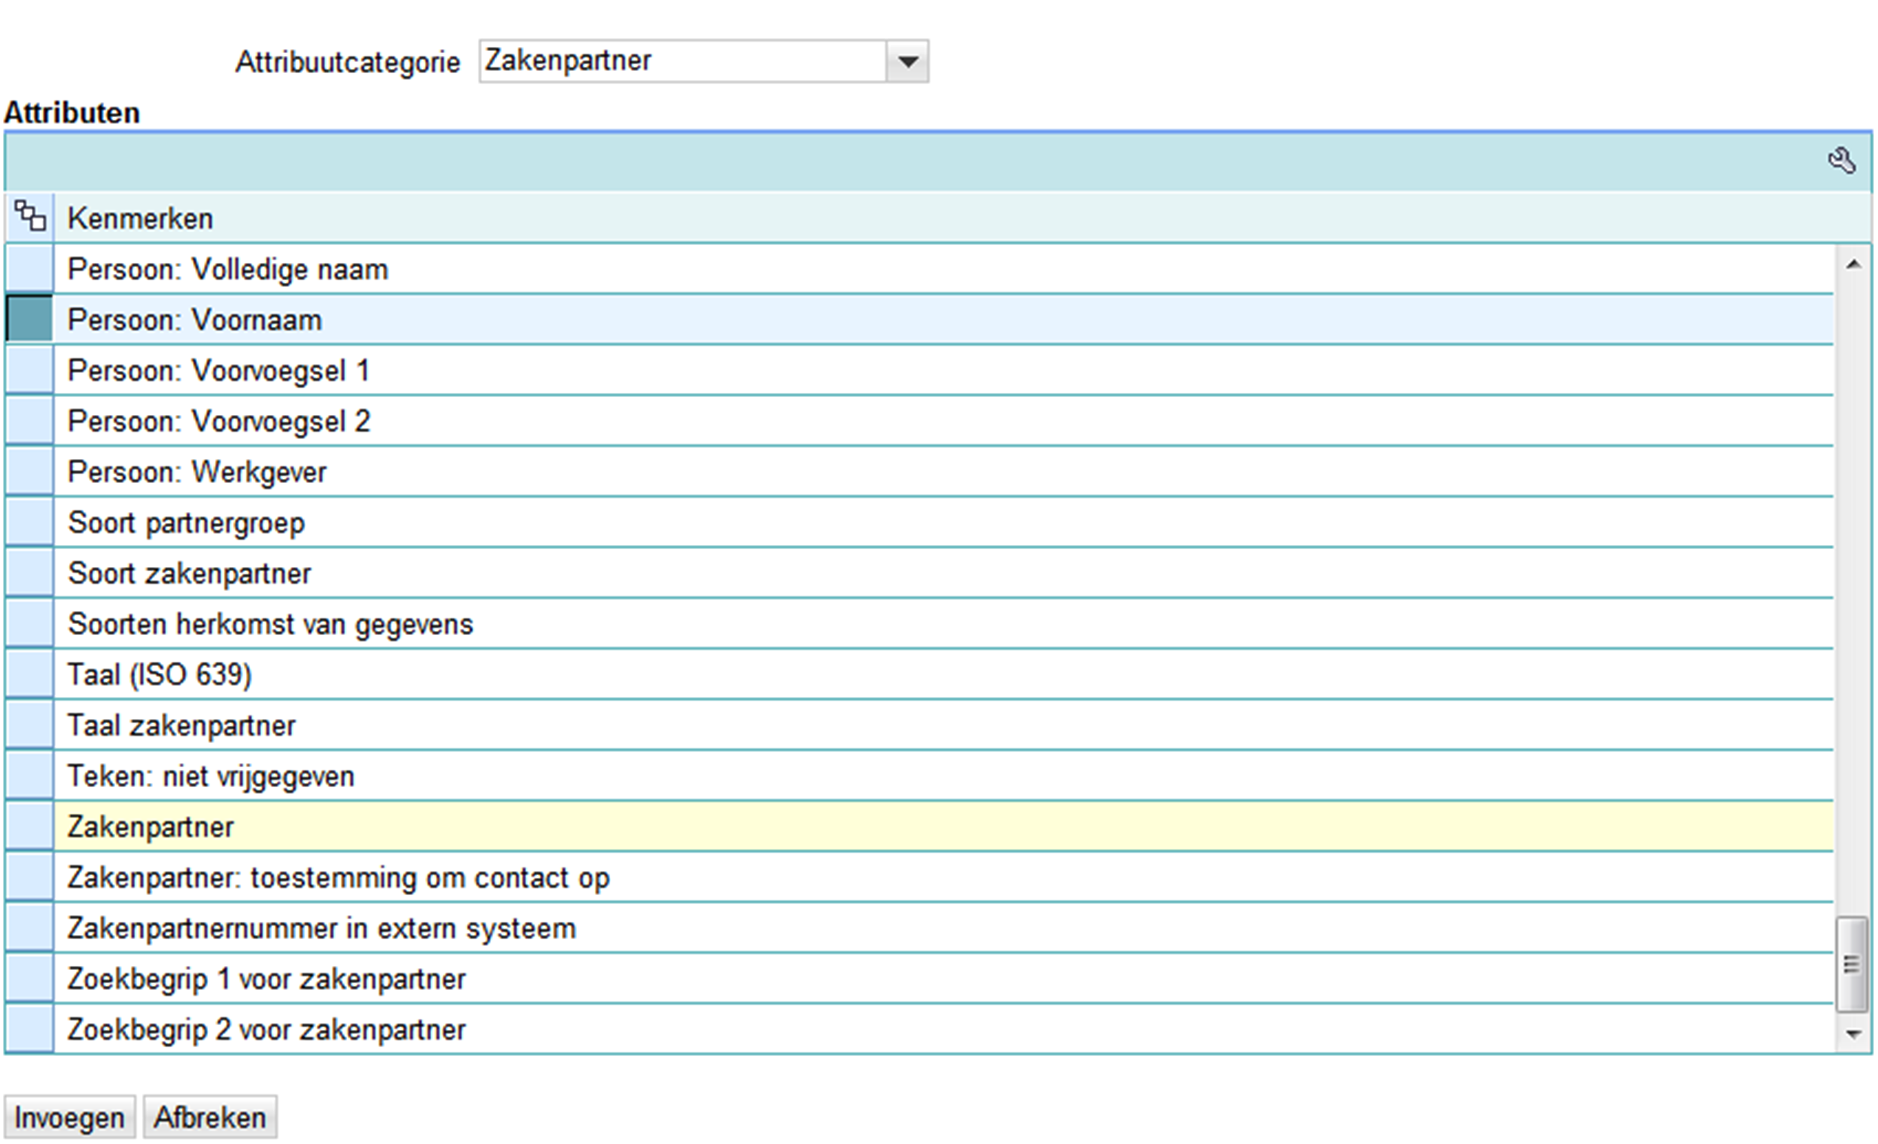Select row selector for Soort partnergroep
Image resolution: width=1878 pixels, height=1144 pixels.
29,523
